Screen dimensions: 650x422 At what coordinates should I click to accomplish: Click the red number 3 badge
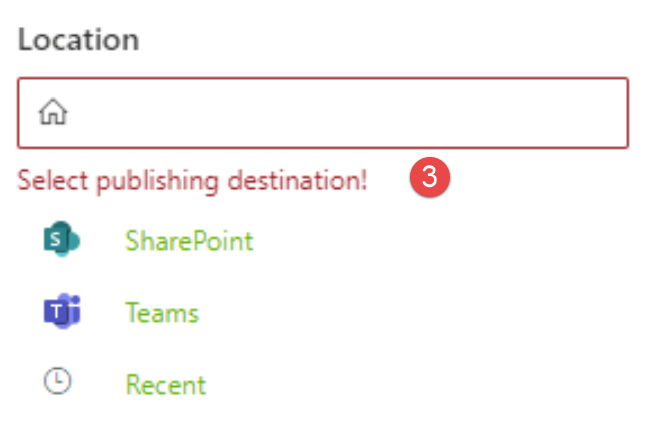tap(430, 177)
